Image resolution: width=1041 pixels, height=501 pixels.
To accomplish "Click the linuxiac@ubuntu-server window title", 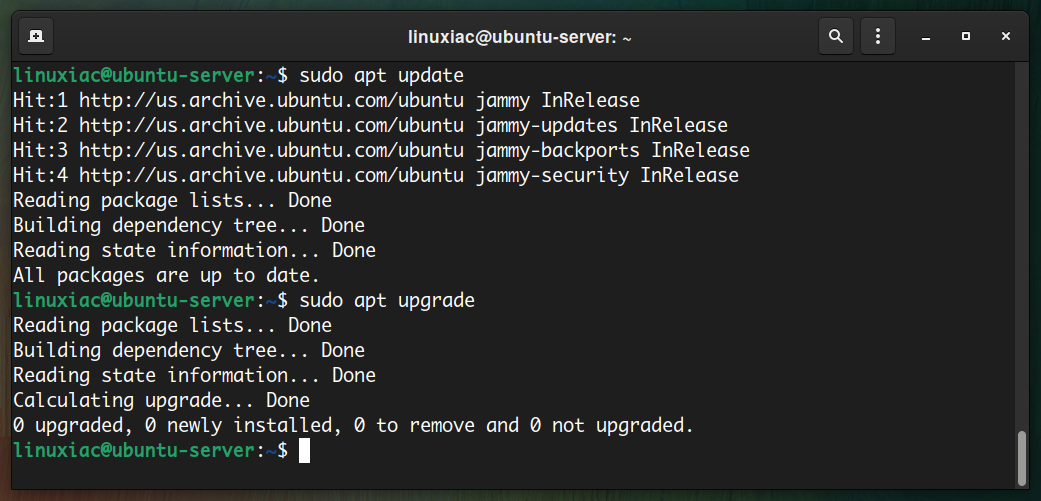I will 520,38.
